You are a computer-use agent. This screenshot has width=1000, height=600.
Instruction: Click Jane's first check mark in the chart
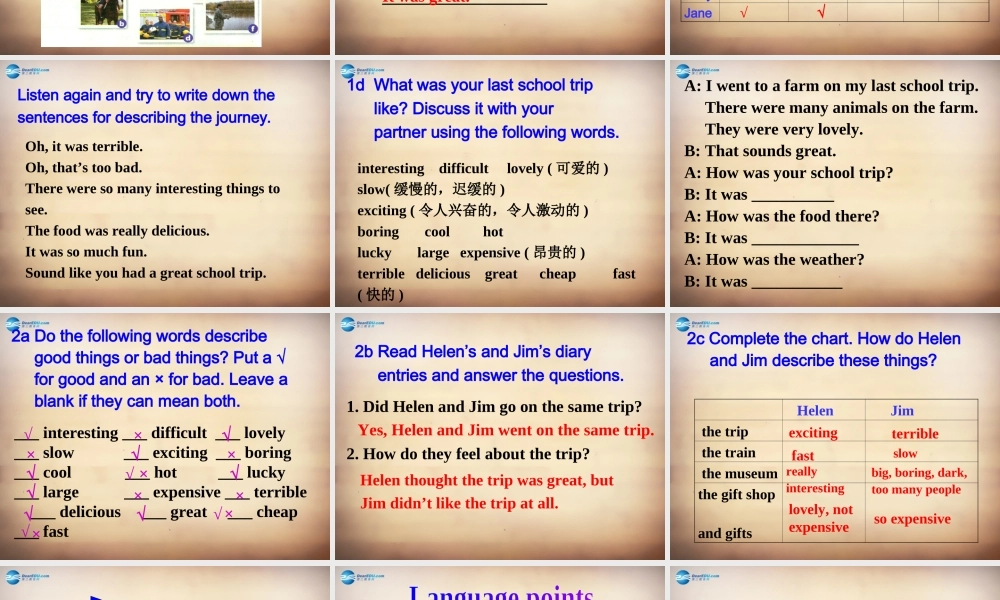point(745,13)
